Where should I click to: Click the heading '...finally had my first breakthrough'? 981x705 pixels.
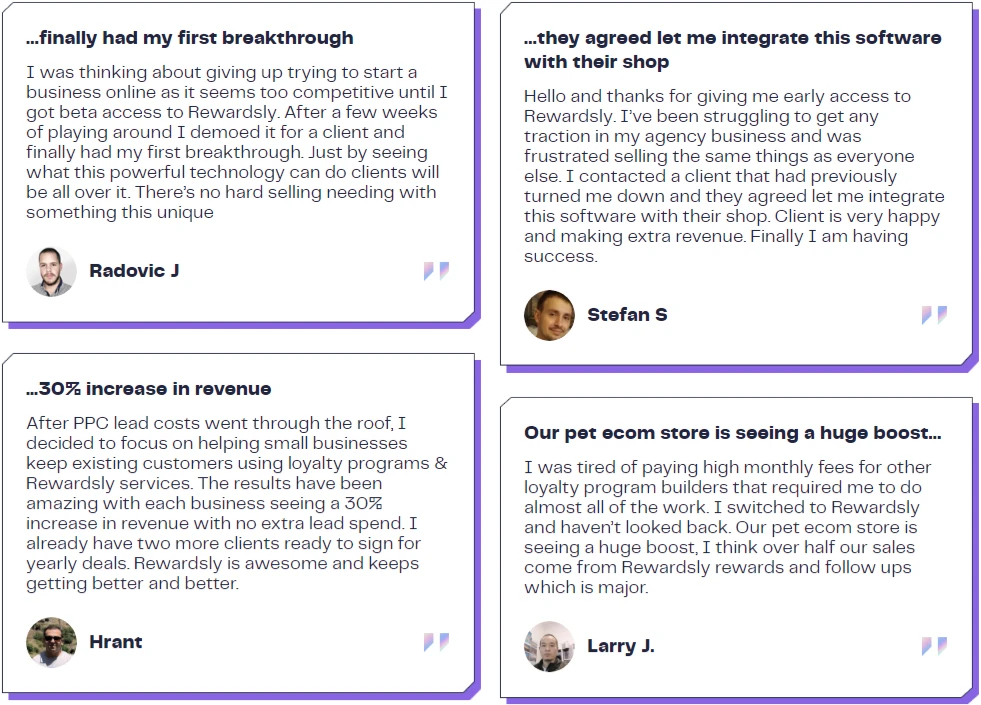tap(190, 38)
